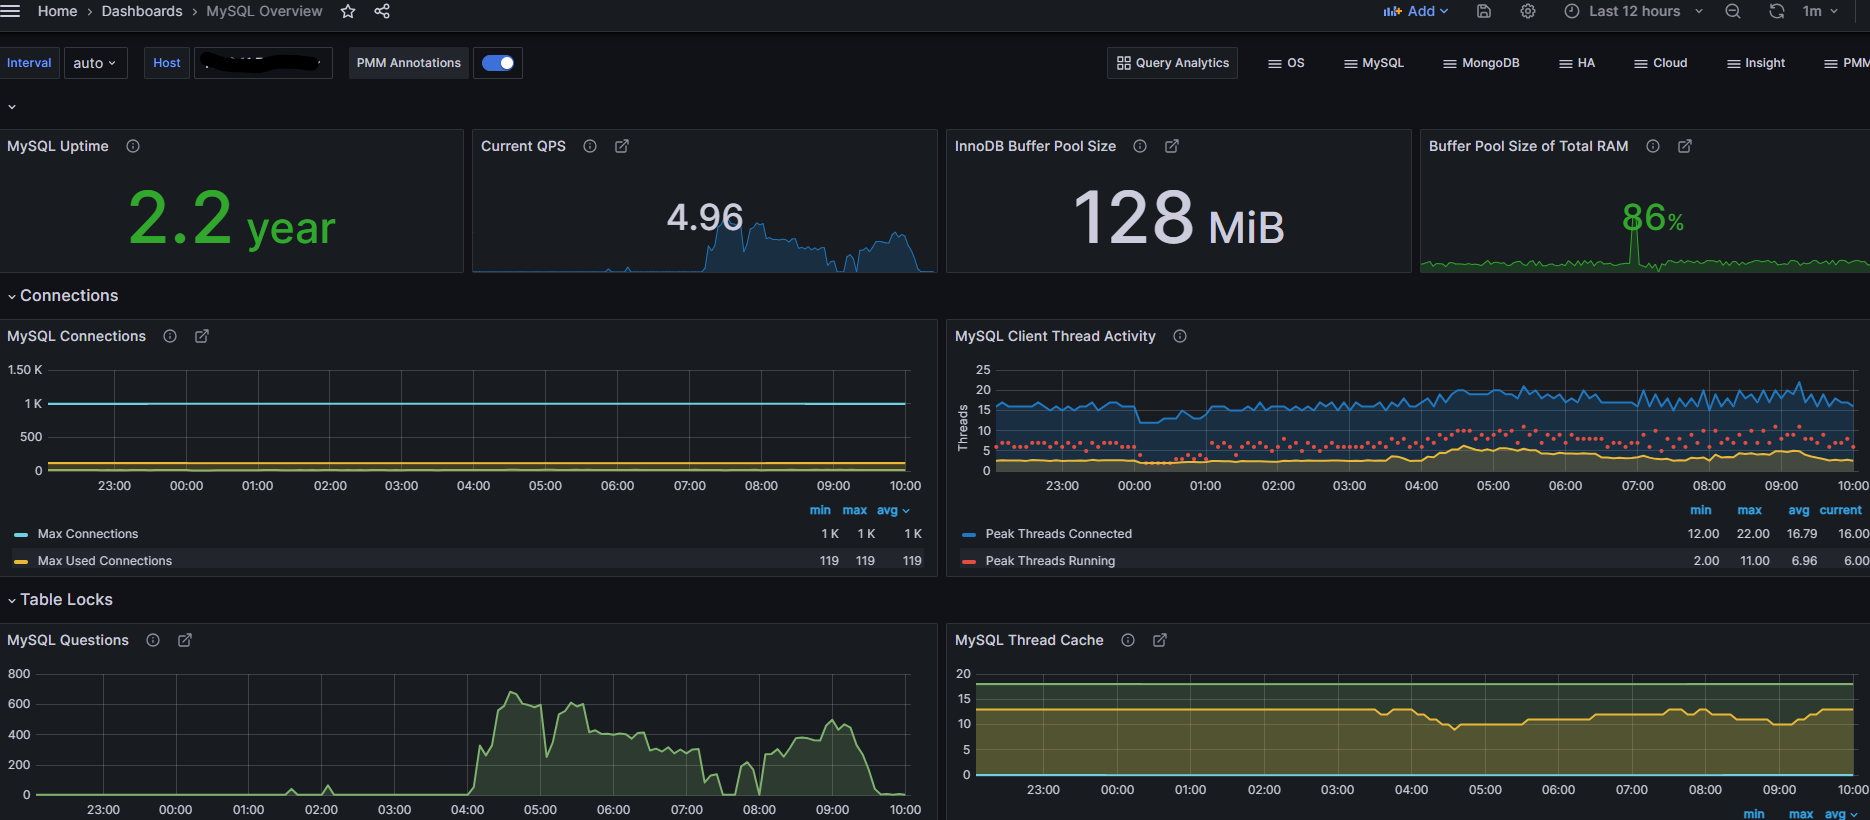This screenshot has width=1870, height=820.
Task: Sort MySQL Connections legend by avg
Action: coord(893,510)
